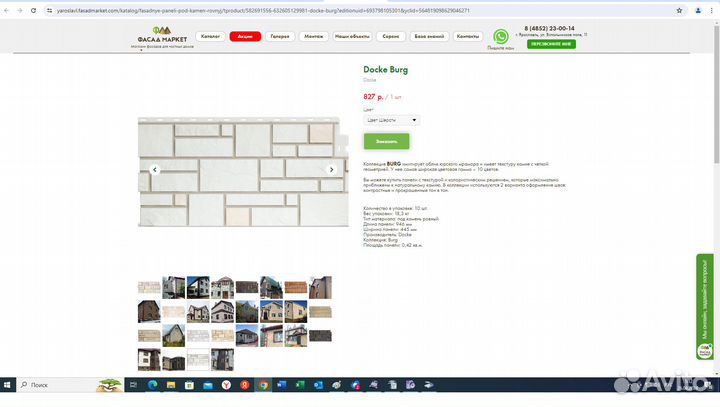Launch Microsoft Edge from the taskbar

pyautogui.click(x=152, y=385)
